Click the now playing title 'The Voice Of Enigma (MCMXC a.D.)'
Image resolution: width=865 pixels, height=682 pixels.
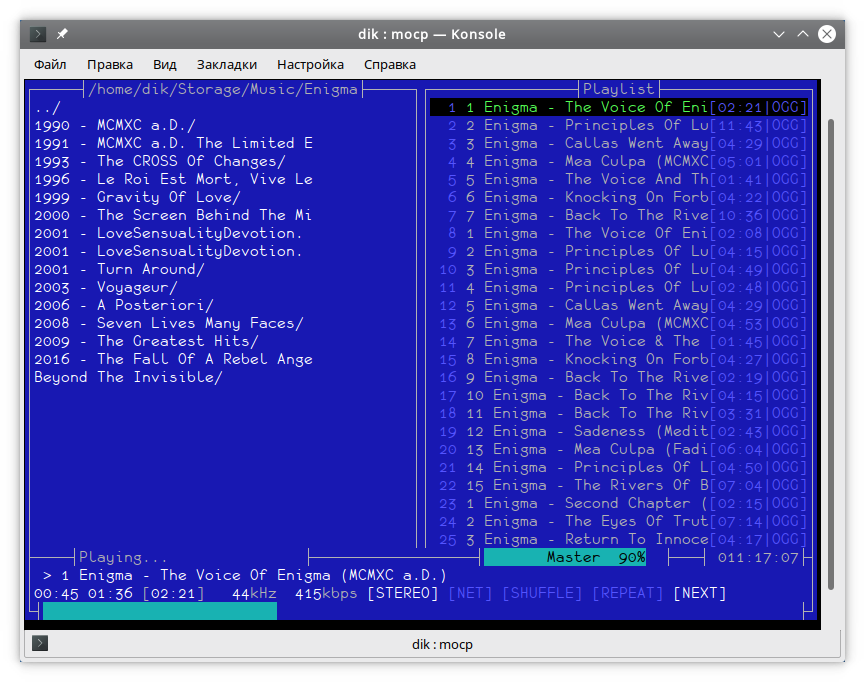coord(303,576)
